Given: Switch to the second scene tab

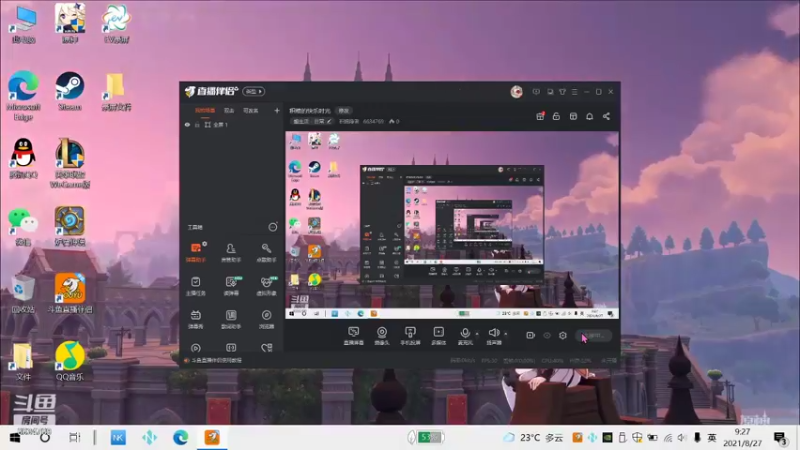Looking at the screenshot, I should point(229,110).
